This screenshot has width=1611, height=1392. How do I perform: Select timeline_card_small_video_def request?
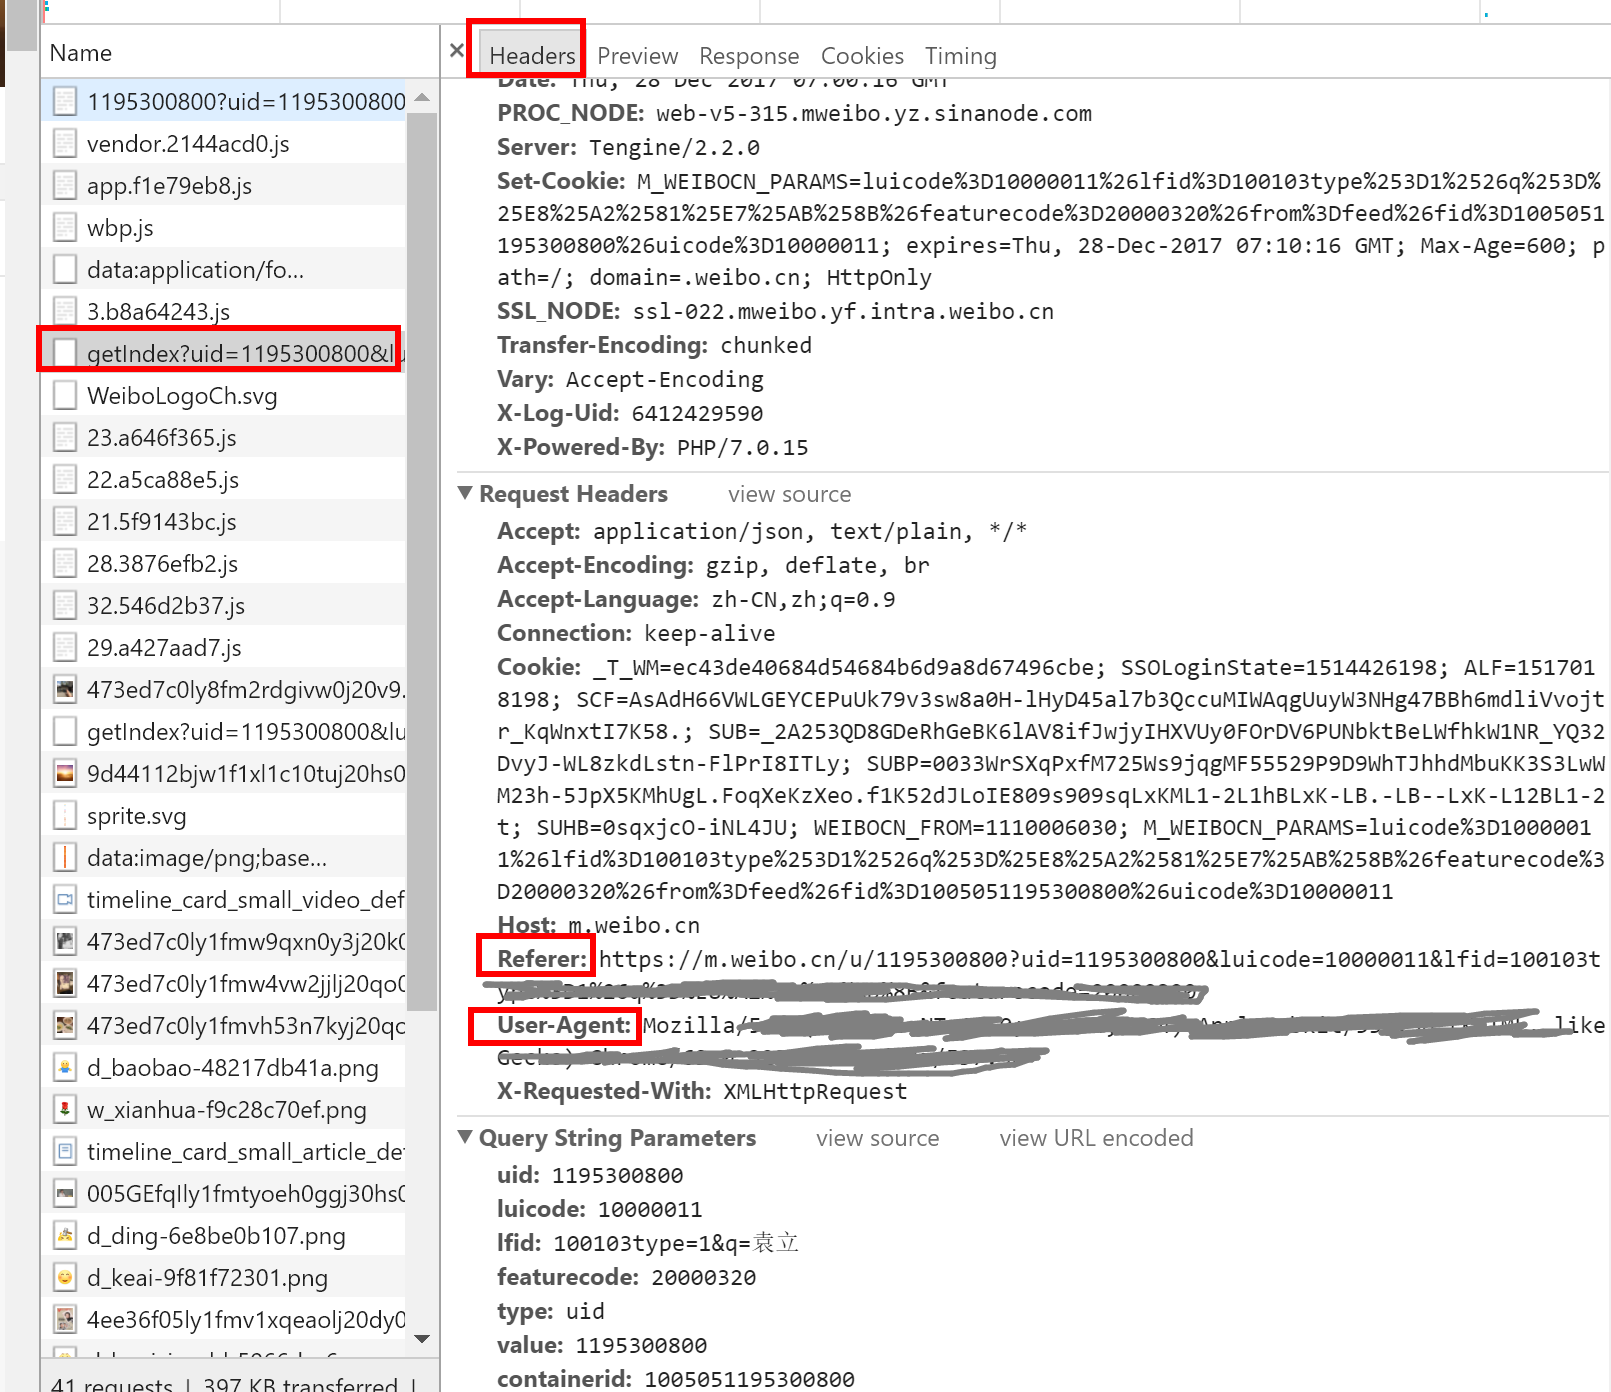[x=224, y=900]
